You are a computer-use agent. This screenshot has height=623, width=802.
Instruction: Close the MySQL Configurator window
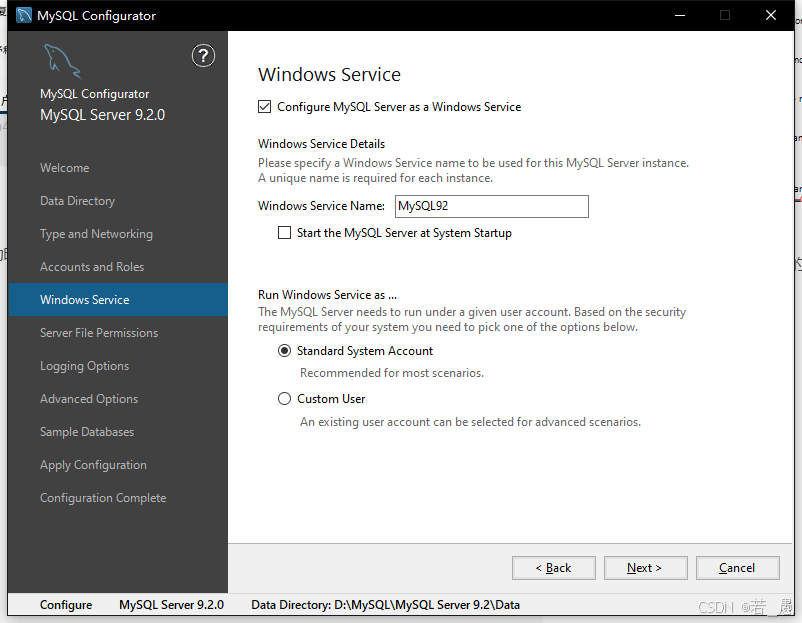coord(771,15)
